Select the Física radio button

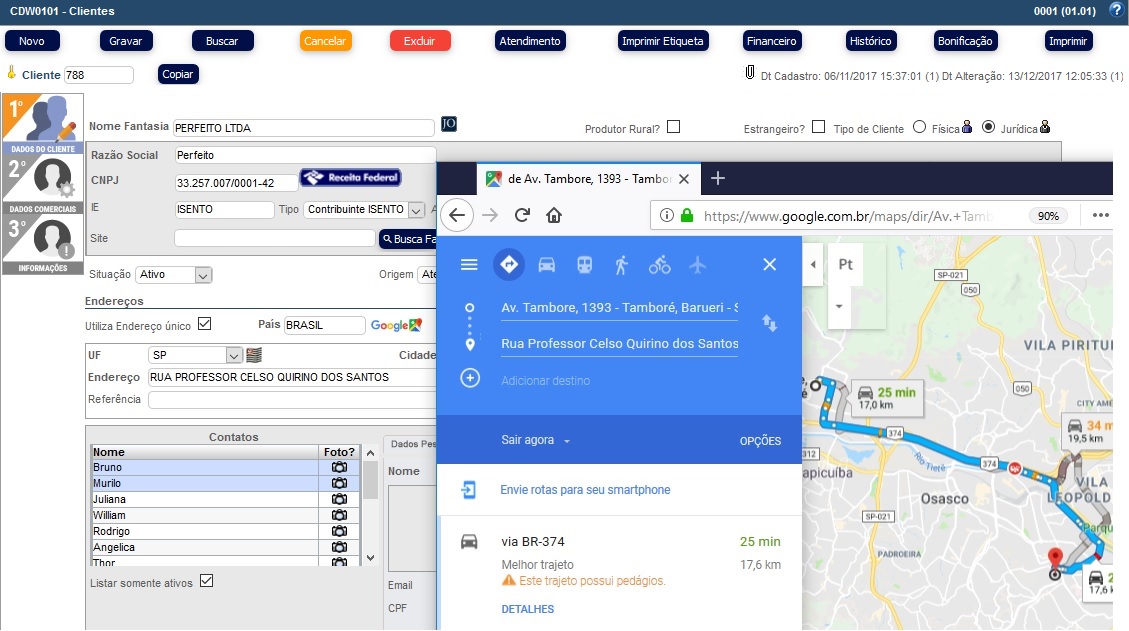pos(917,126)
